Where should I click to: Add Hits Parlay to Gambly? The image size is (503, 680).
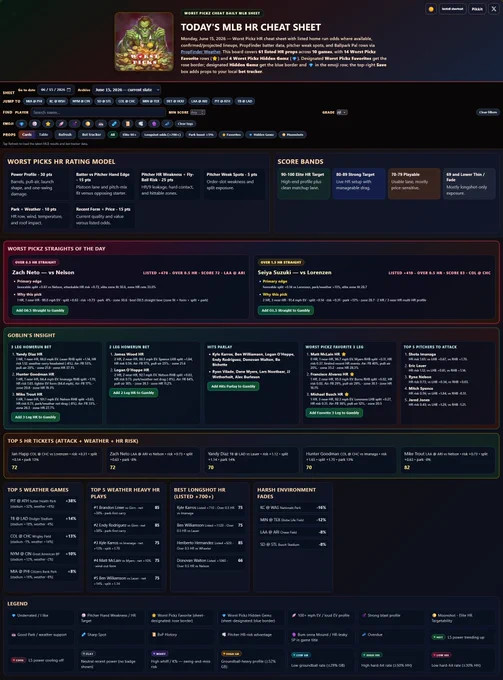click(x=233, y=386)
